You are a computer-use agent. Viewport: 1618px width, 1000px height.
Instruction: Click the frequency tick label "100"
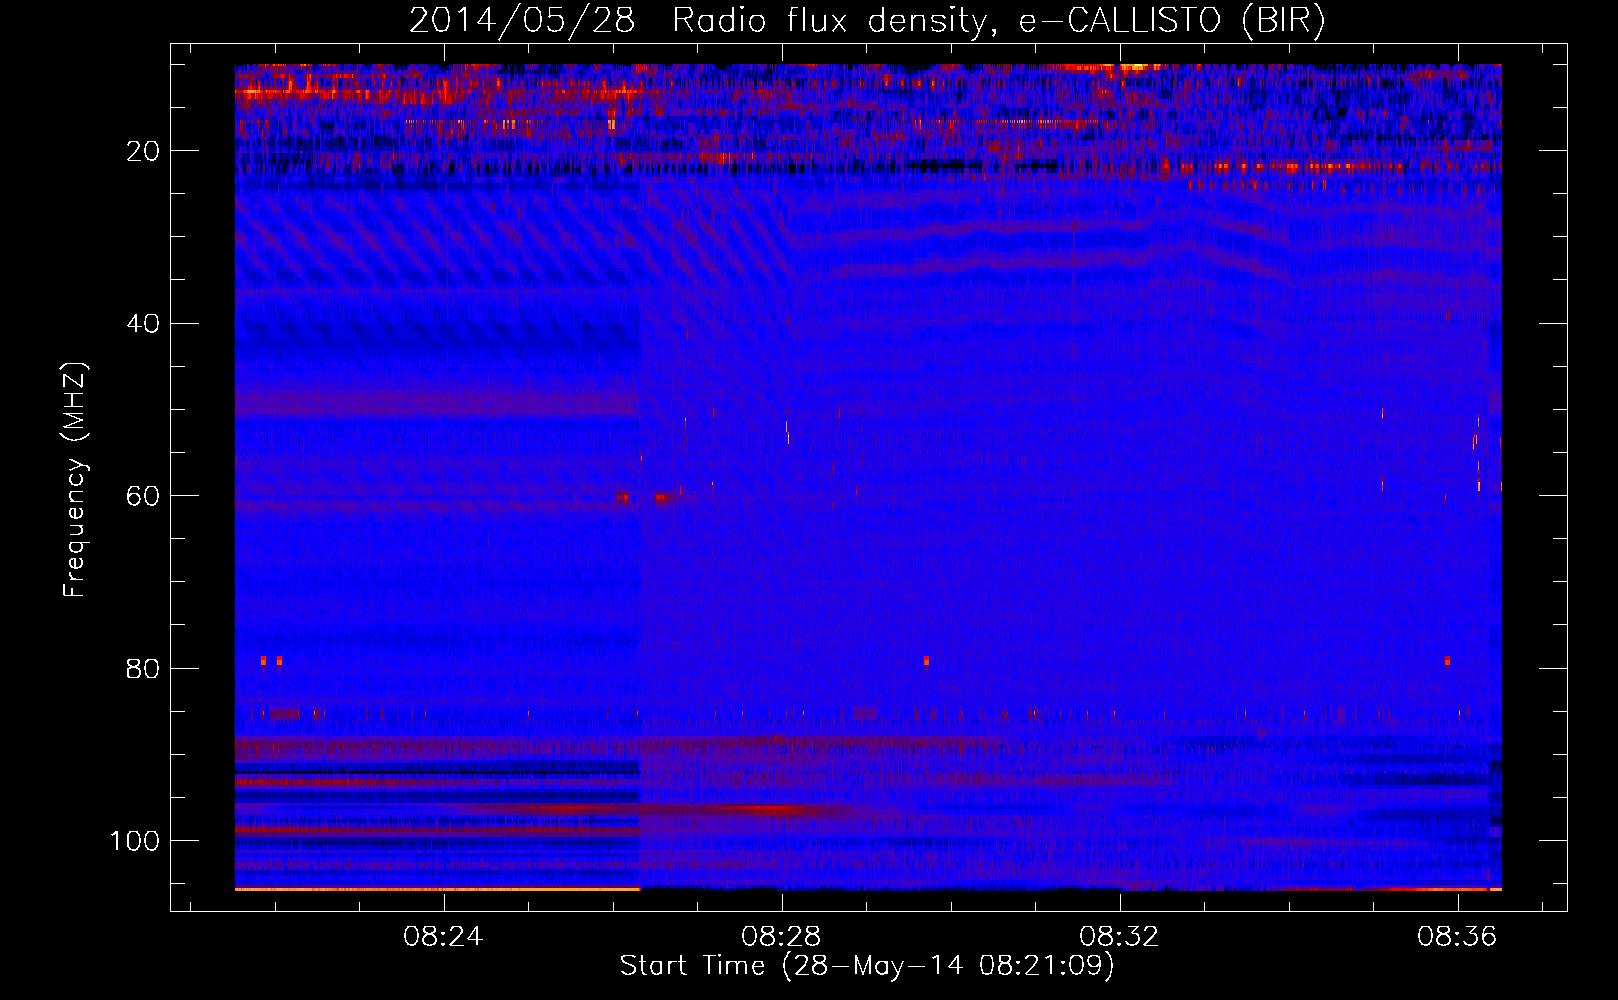[135, 841]
